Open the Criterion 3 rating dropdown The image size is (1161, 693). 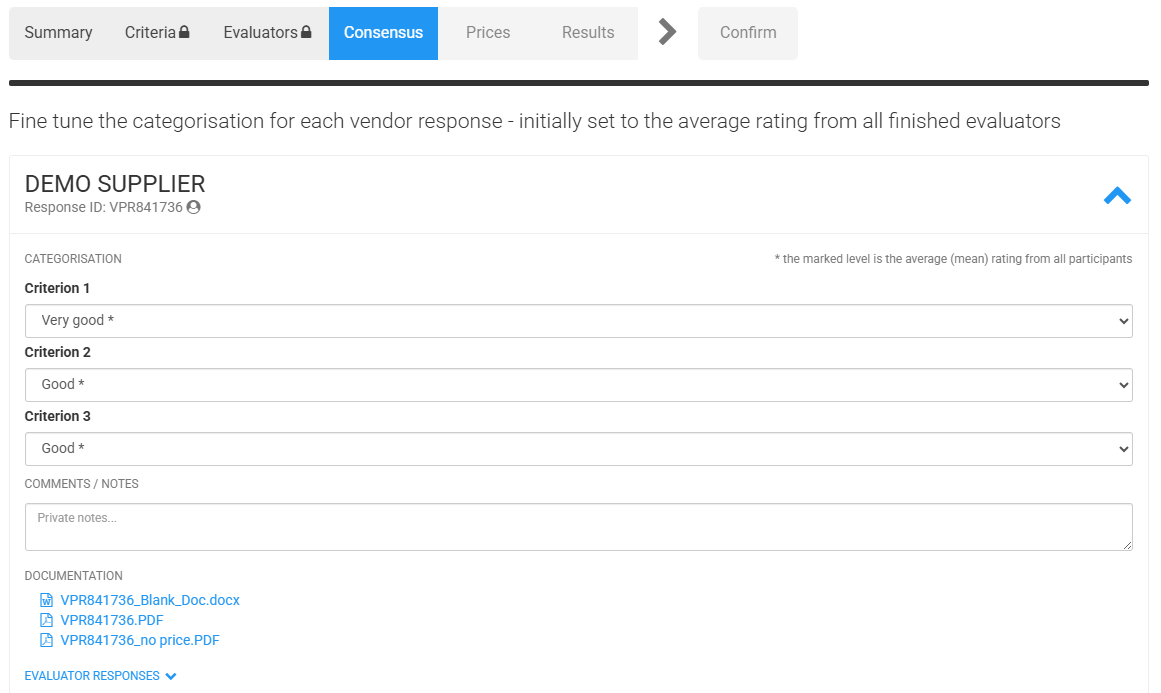pyautogui.click(x=578, y=449)
